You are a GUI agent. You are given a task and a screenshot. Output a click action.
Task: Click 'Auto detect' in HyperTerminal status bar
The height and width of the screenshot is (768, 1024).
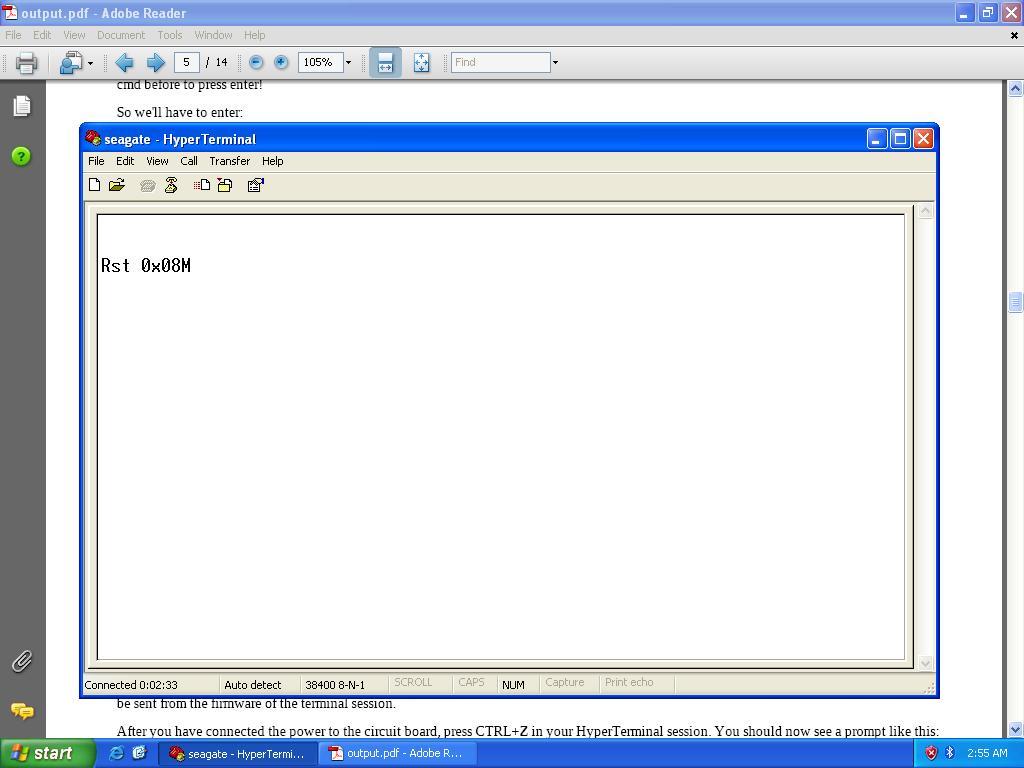pyautogui.click(x=253, y=685)
